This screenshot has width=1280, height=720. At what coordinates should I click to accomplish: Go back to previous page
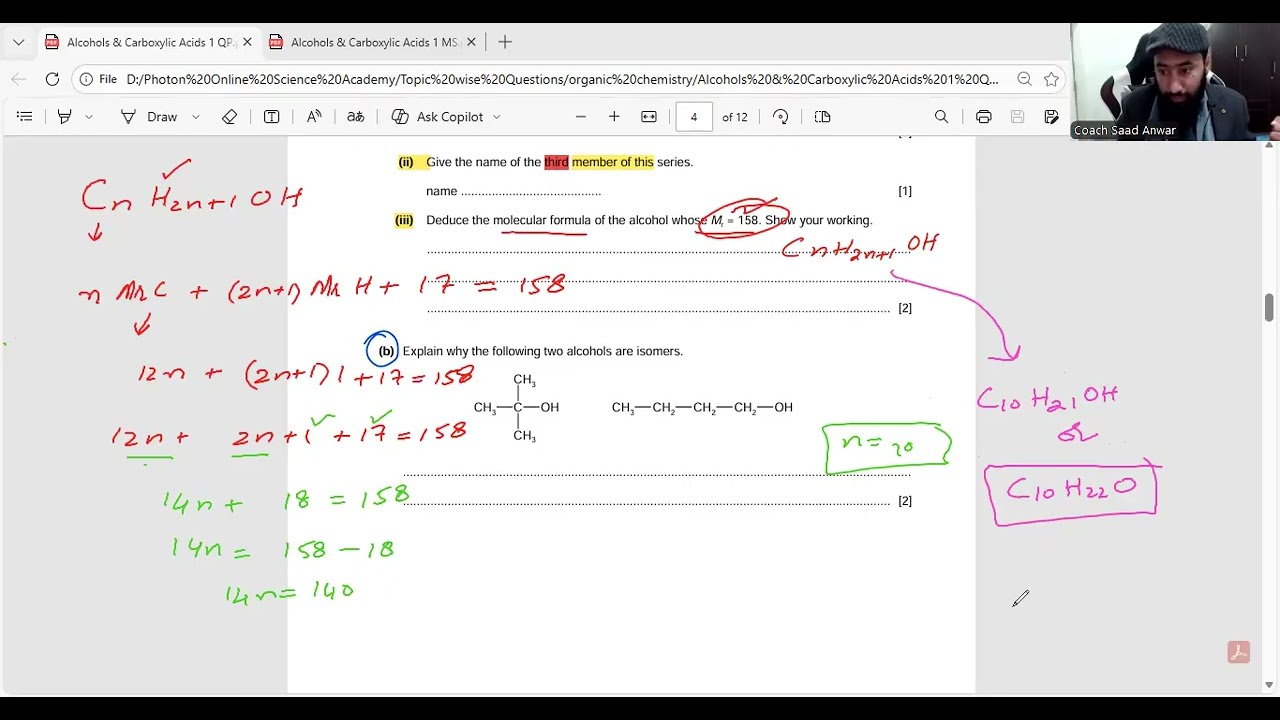pos(18,79)
